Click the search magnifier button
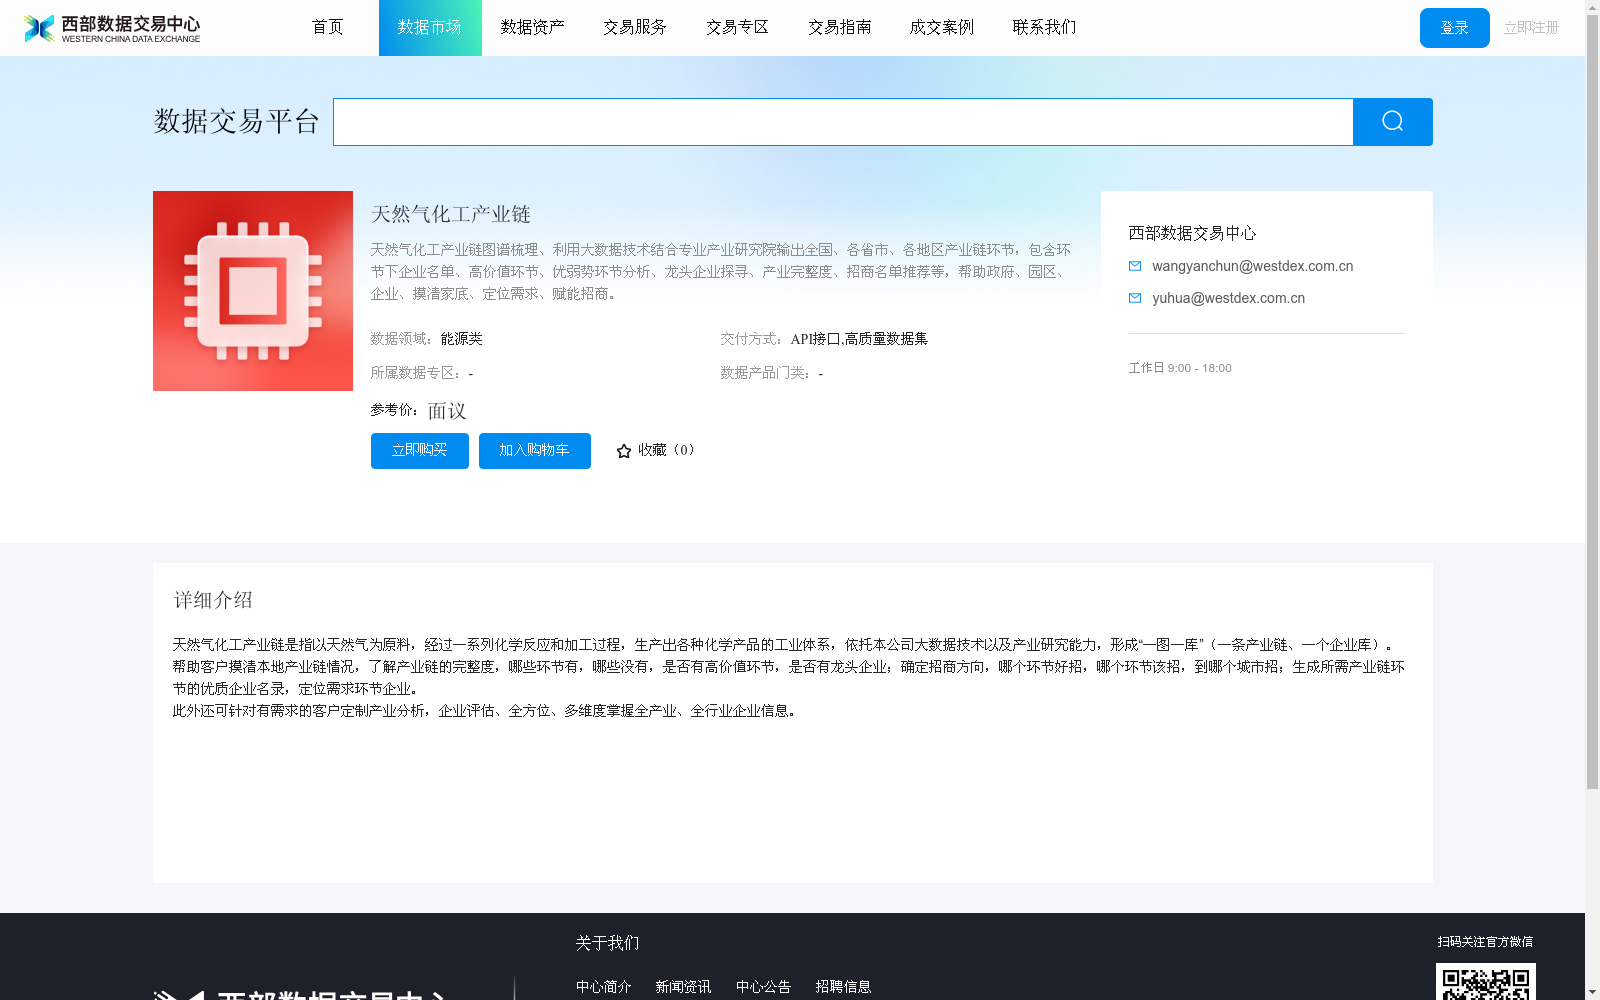1600x1000 pixels. tap(1392, 122)
